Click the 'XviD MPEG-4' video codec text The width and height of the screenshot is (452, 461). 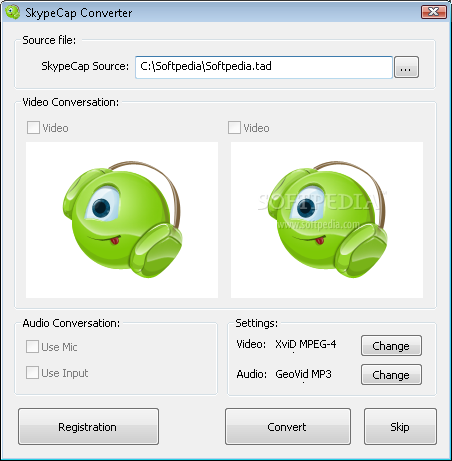click(x=306, y=344)
